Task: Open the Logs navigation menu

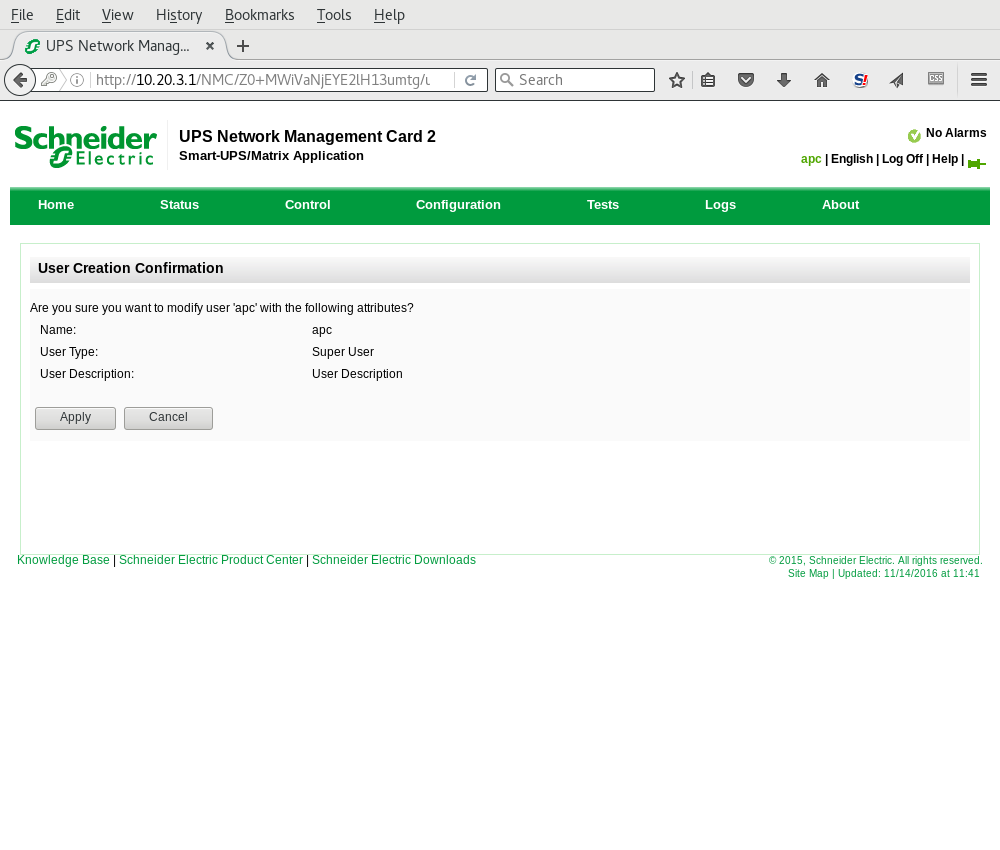Action: point(720,205)
